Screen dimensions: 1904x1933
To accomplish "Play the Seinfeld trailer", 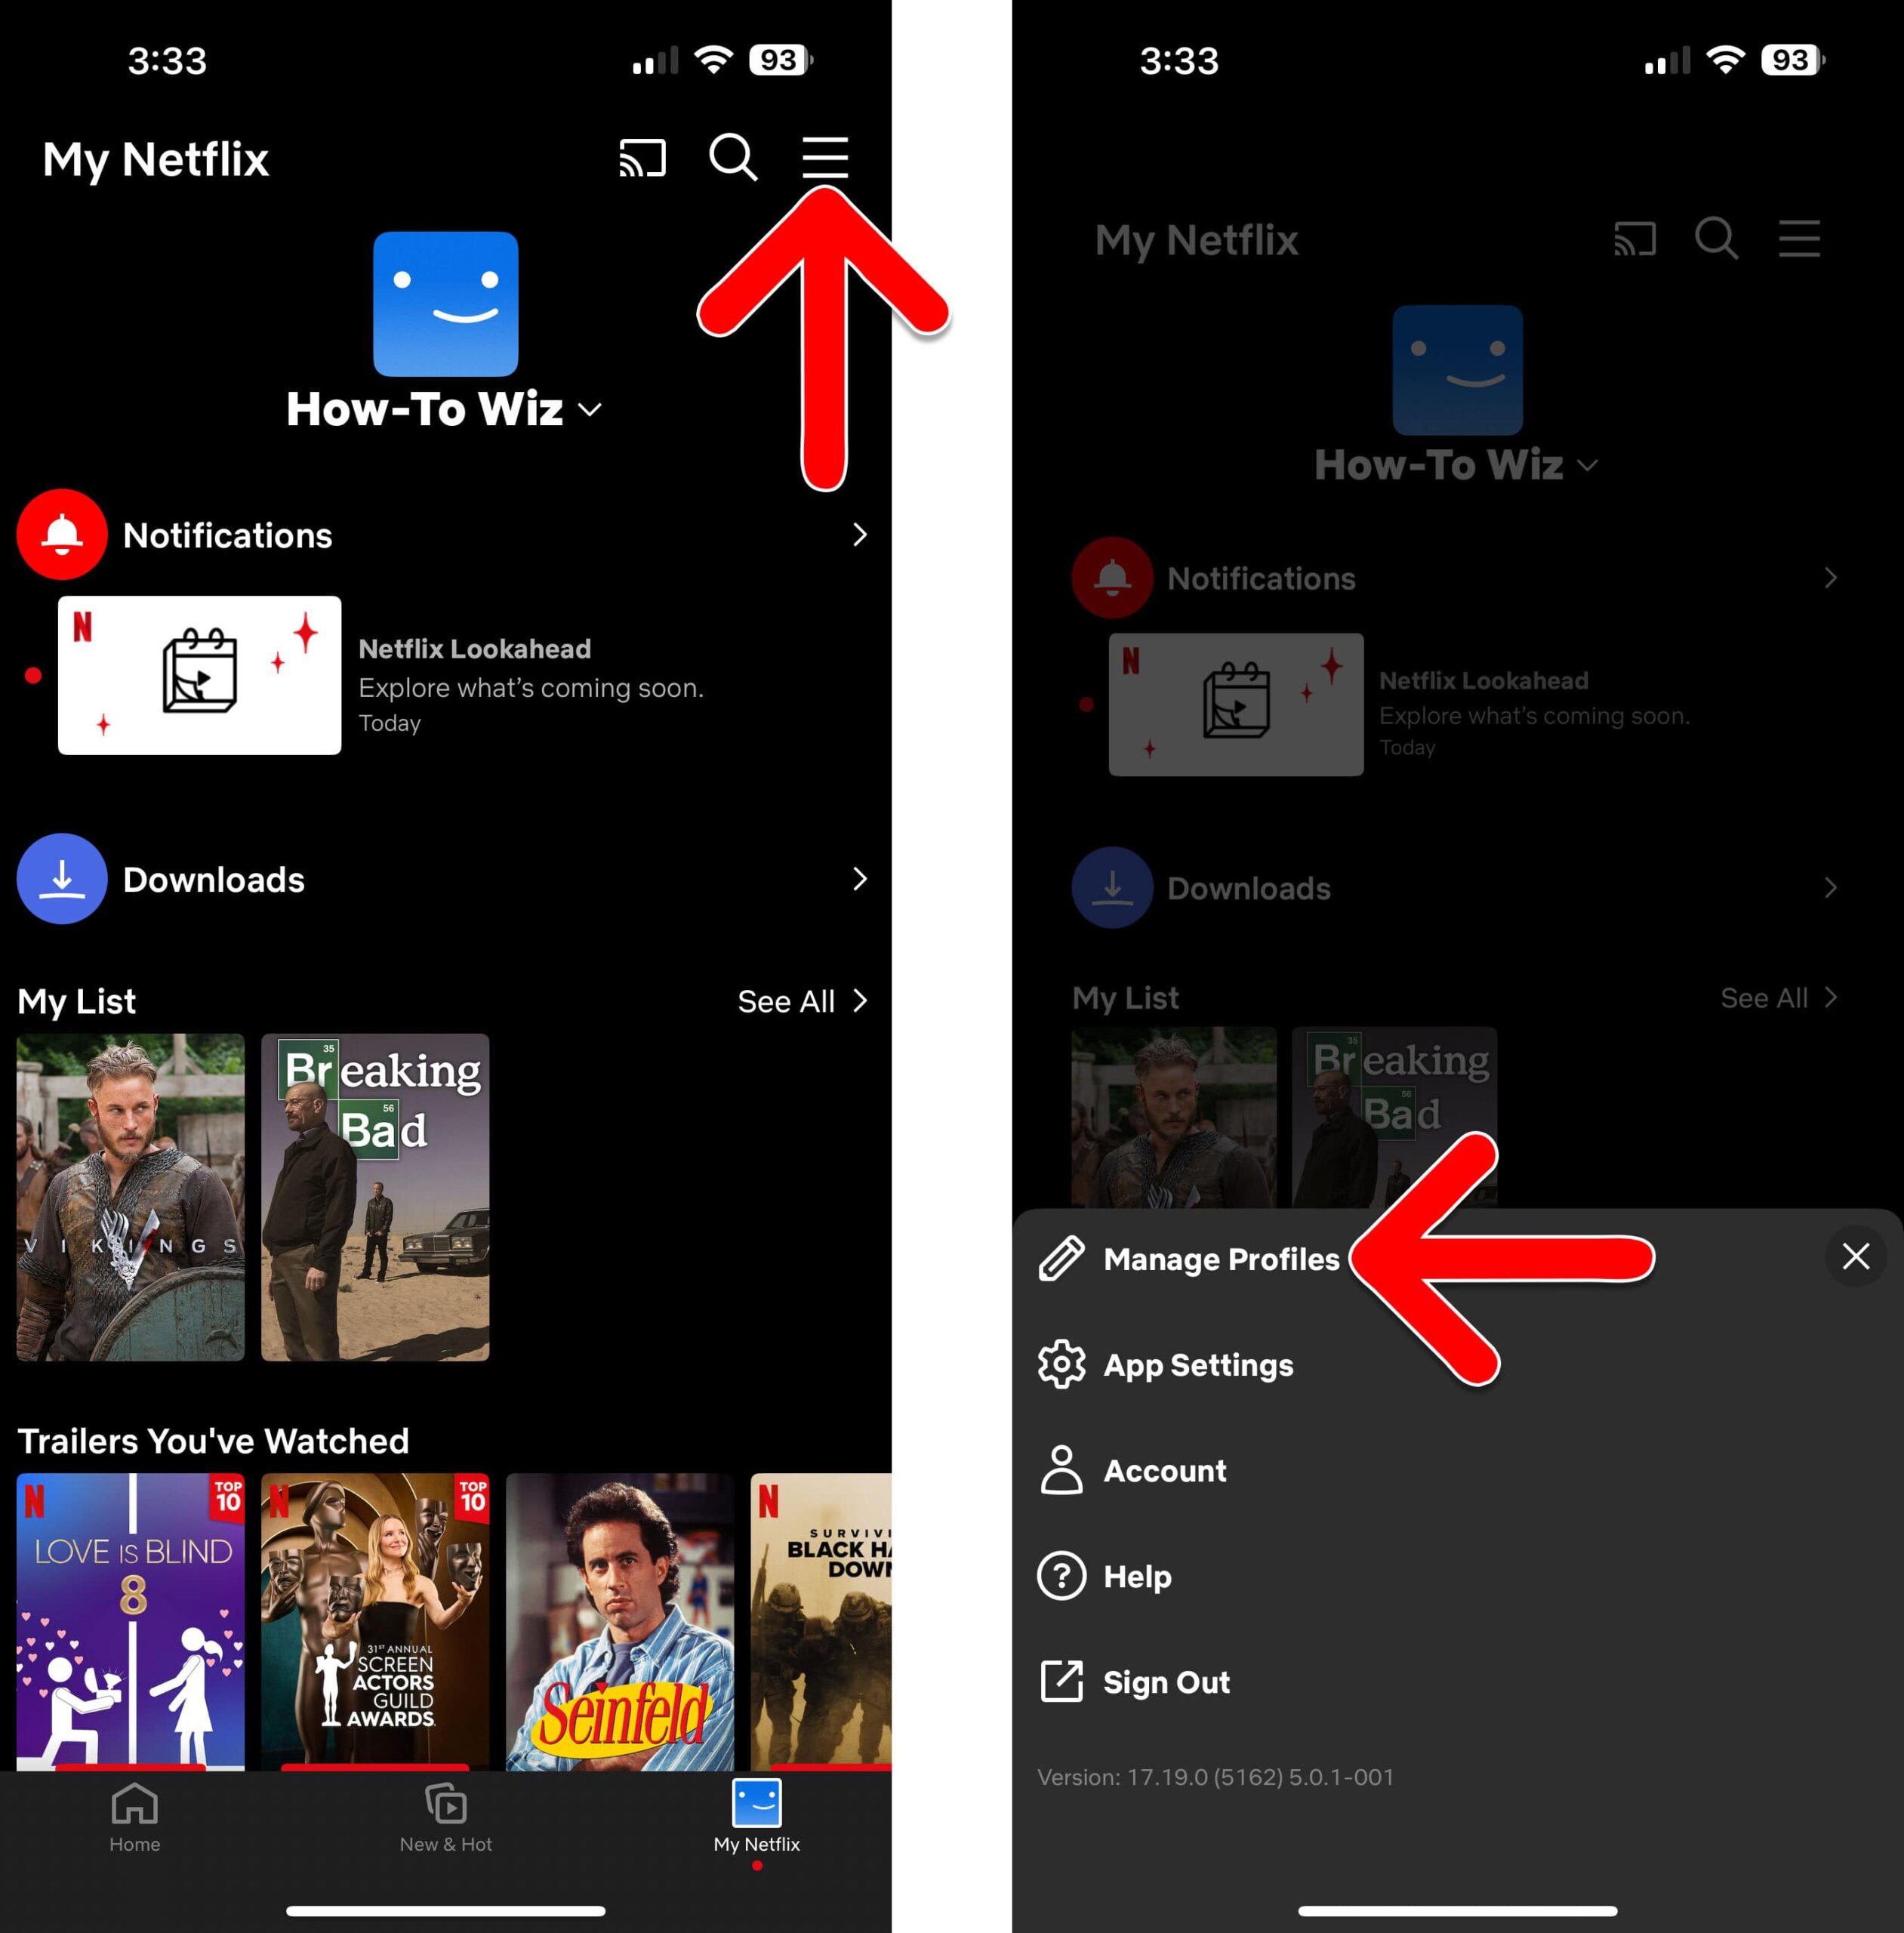I will click(x=620, y=1621).
